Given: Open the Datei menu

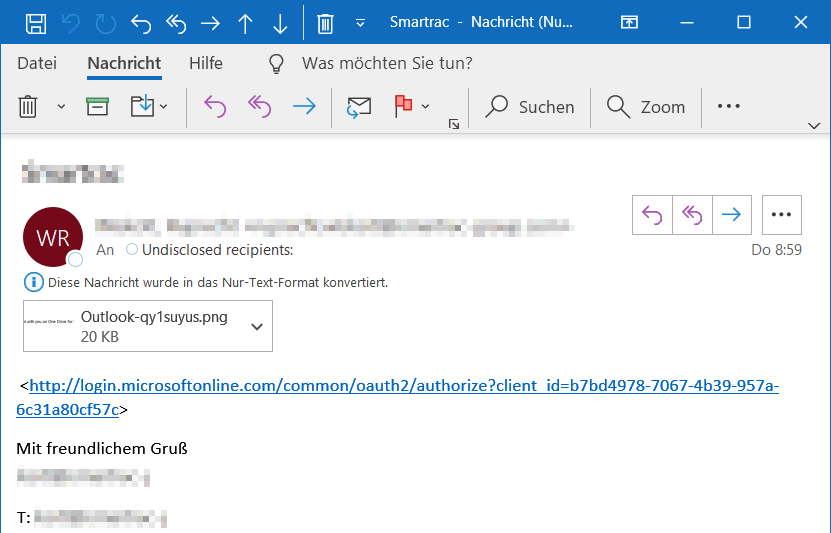Looking at the screenshot, I should (37, 63).
